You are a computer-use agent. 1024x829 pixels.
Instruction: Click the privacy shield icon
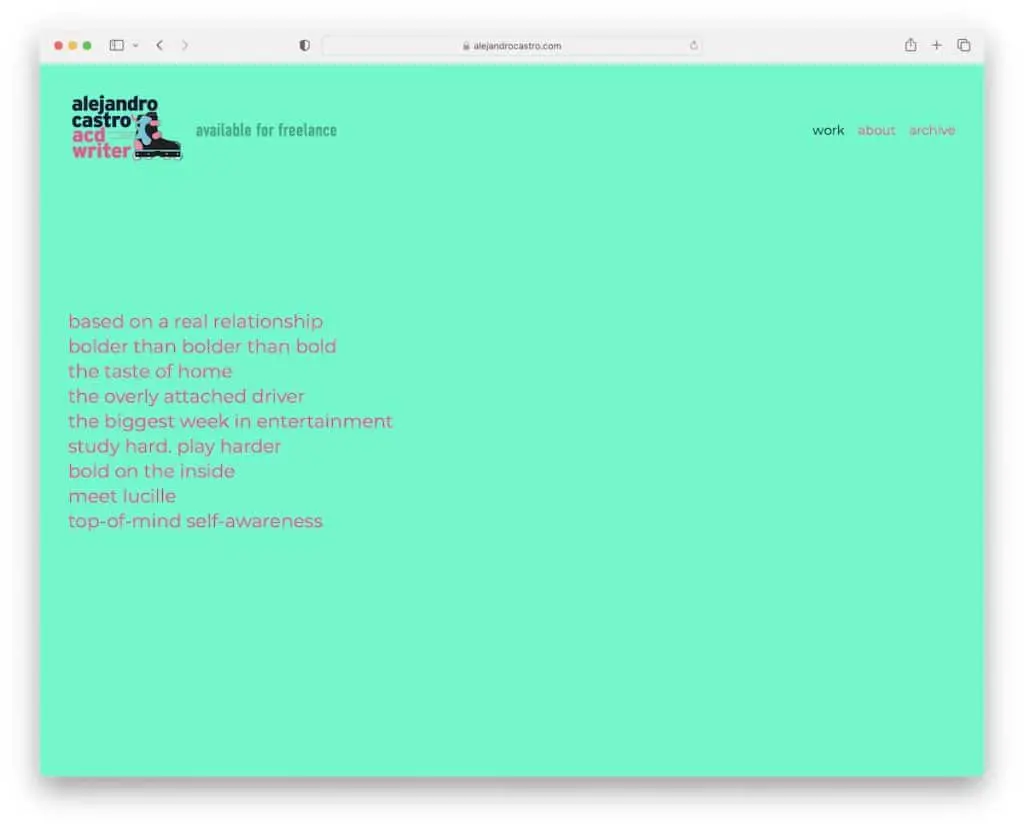click(305, 46)
